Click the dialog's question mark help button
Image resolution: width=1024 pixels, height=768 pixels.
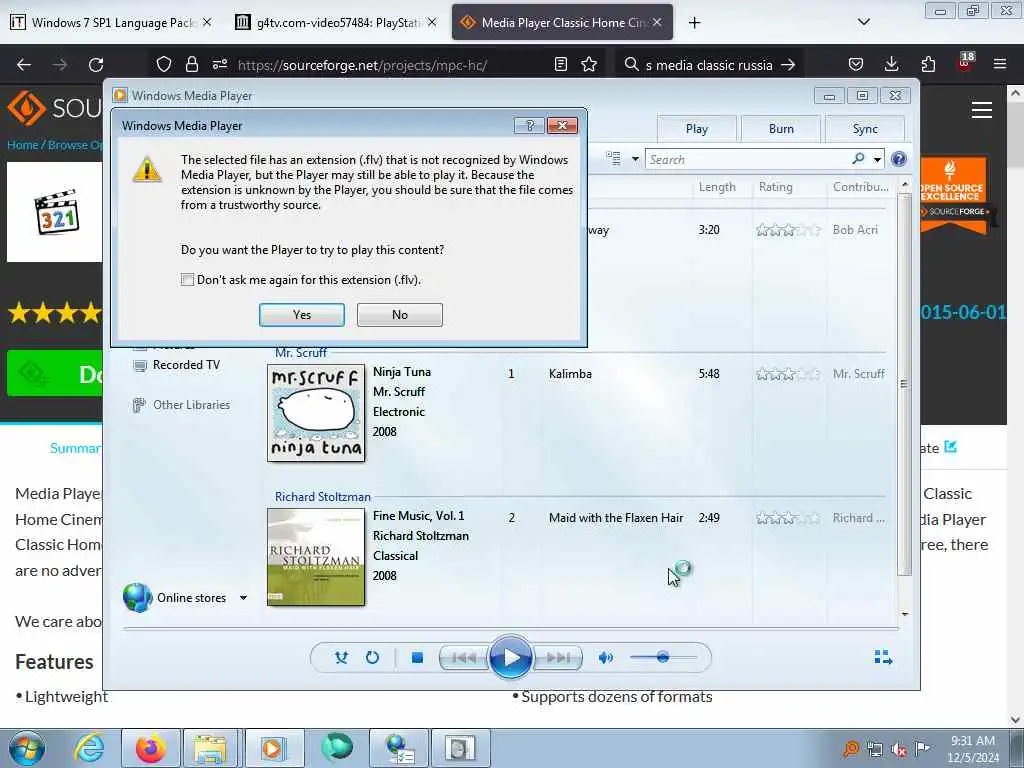tap(529, 125)
